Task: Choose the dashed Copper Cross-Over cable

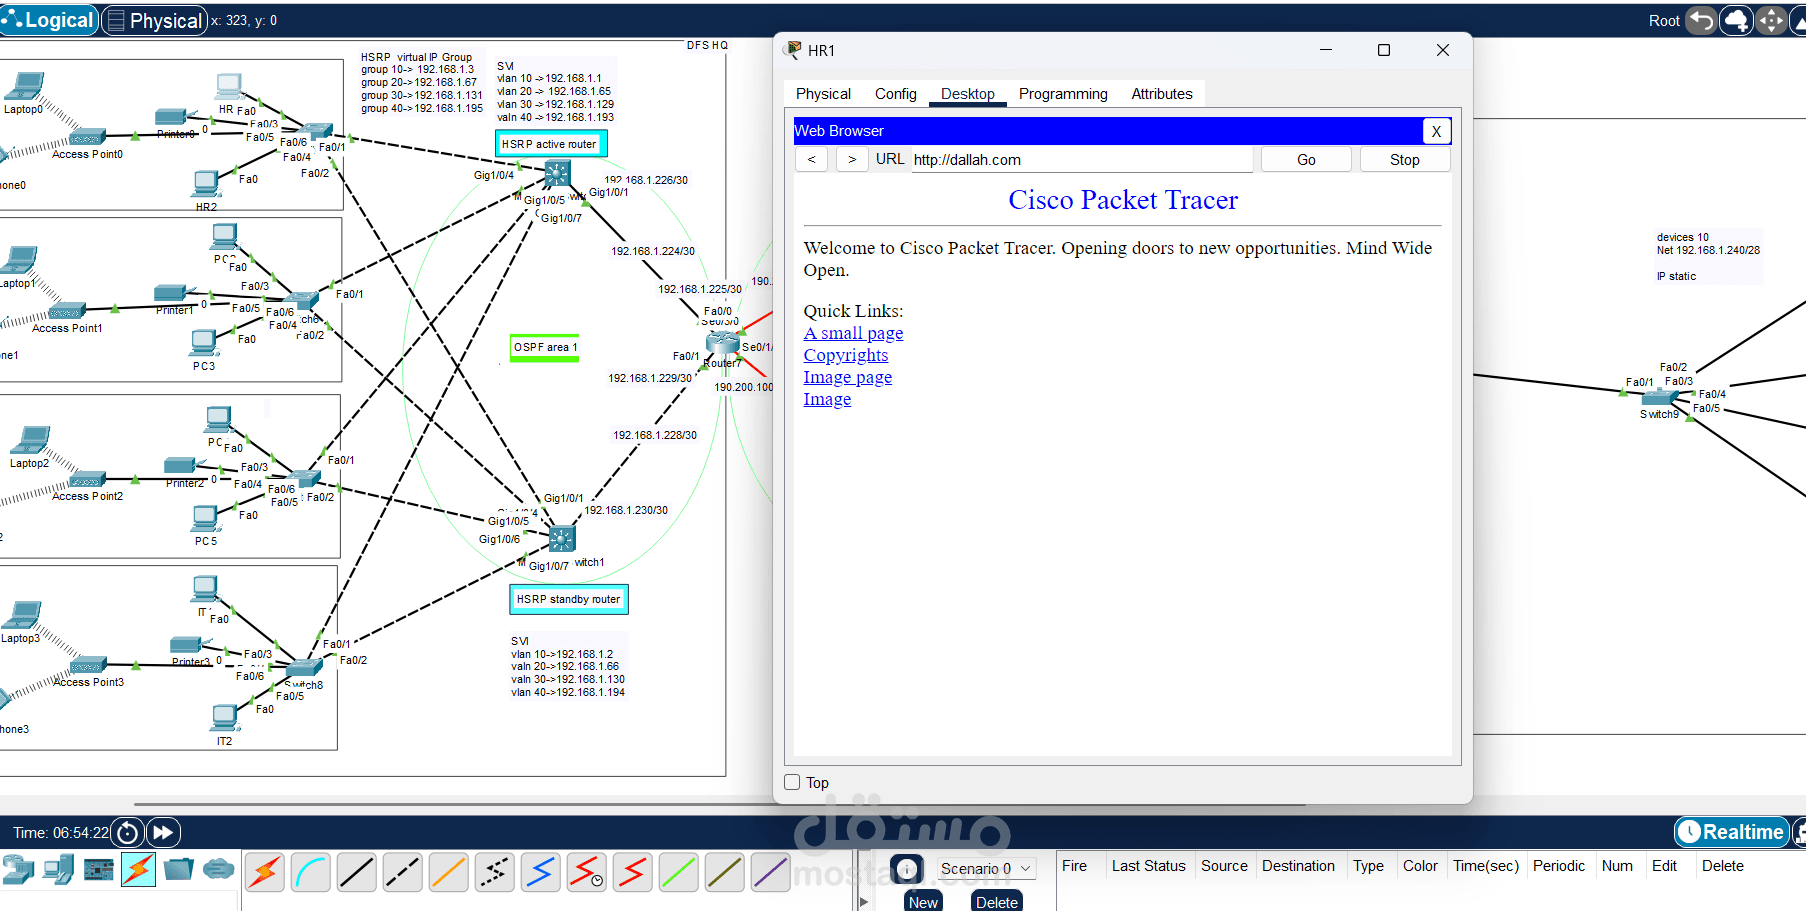Action: tap(403, 873)
